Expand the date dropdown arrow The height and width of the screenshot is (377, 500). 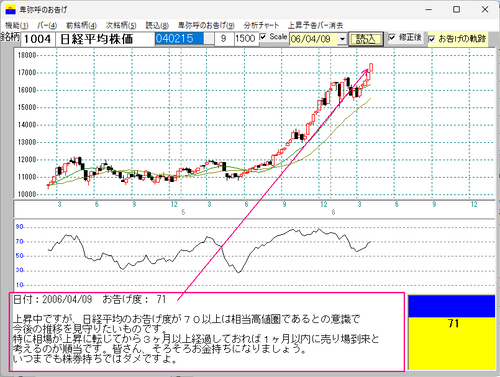342,39
